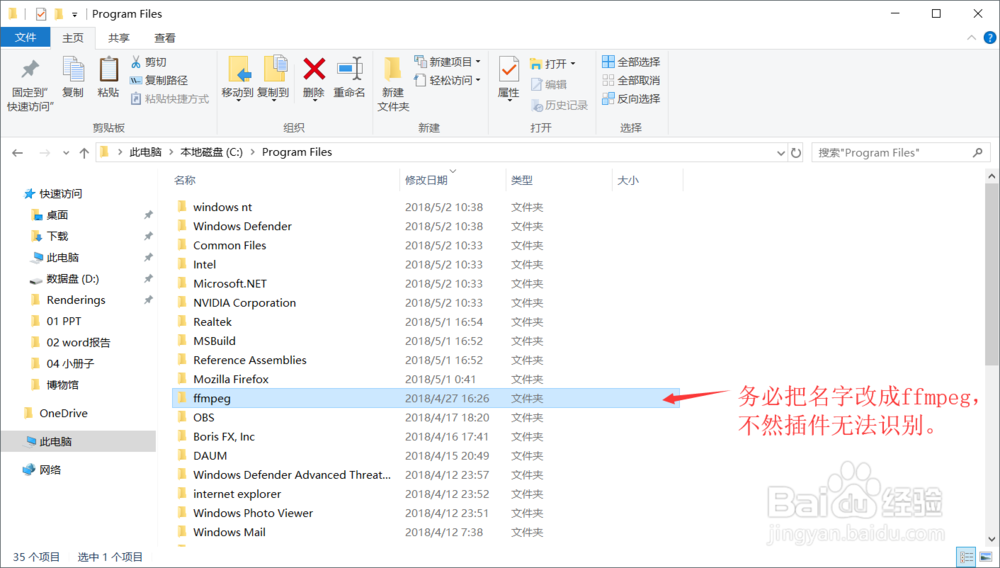The image size is (1000, 568).
Task: Click the Refresh button
Action: 796,153
